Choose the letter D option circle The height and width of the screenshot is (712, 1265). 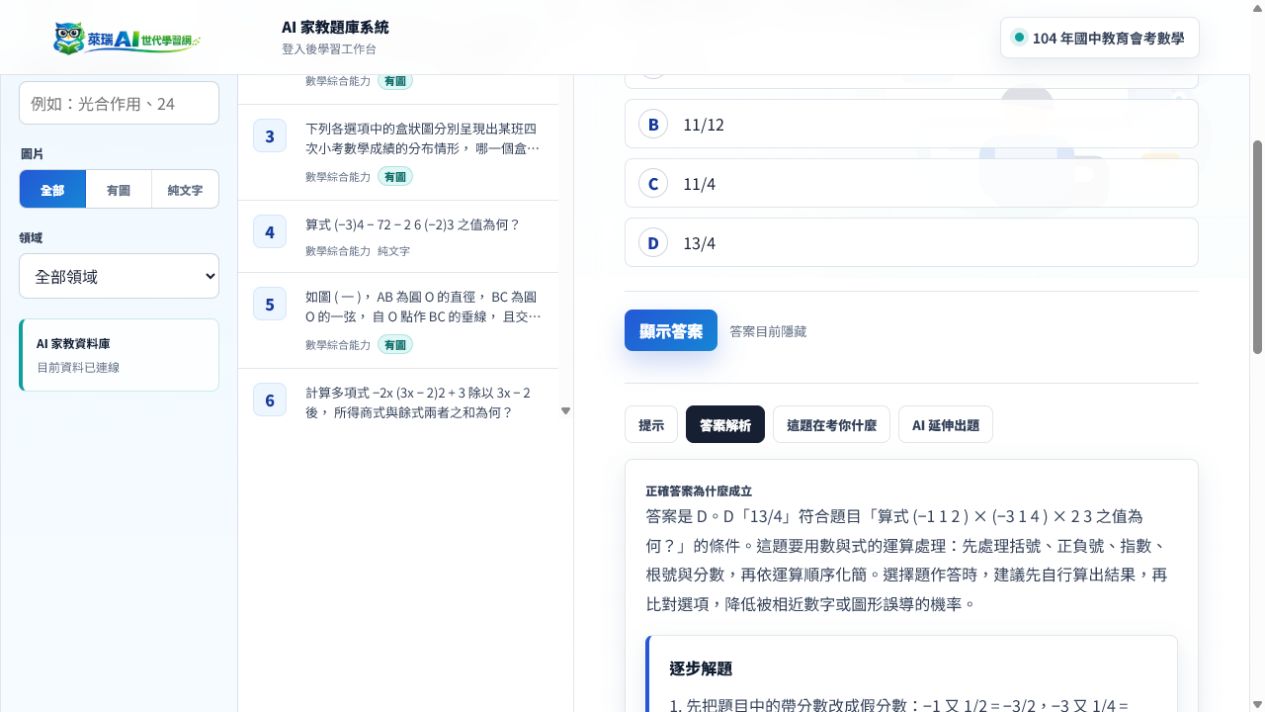pyautogui.click(x=653, y=243)
